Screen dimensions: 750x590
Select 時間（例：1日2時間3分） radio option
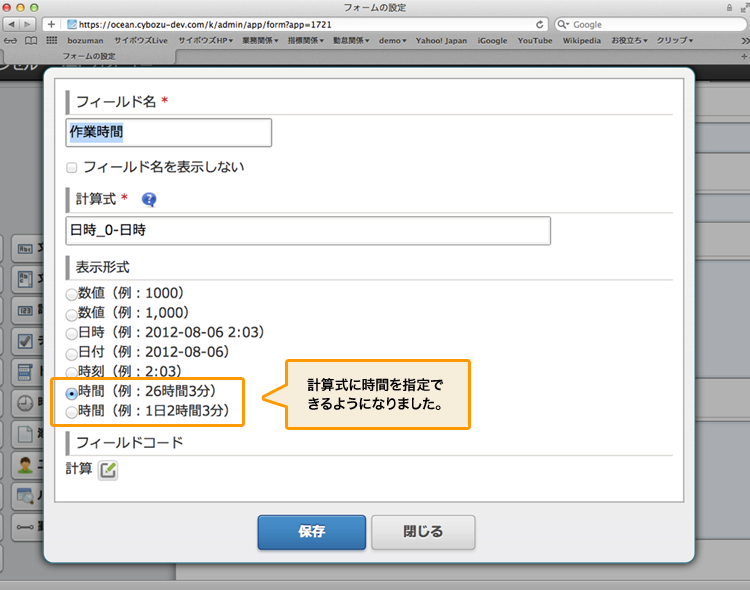71,411
